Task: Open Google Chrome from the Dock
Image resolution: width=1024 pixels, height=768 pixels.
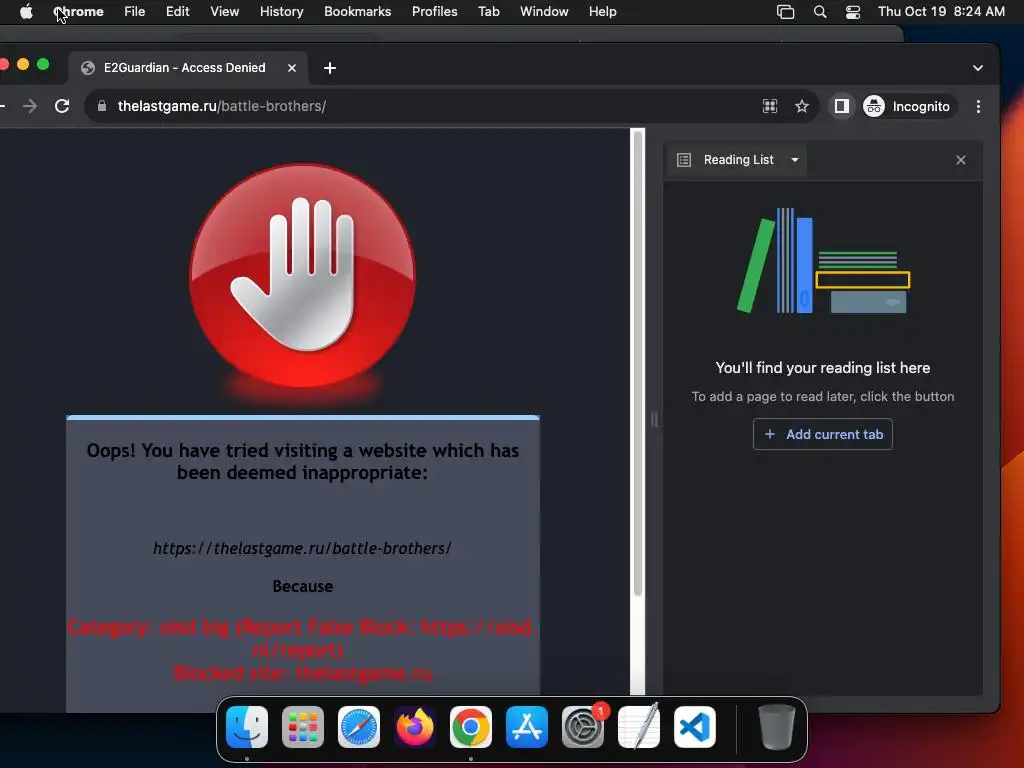Action: [471, 727]
